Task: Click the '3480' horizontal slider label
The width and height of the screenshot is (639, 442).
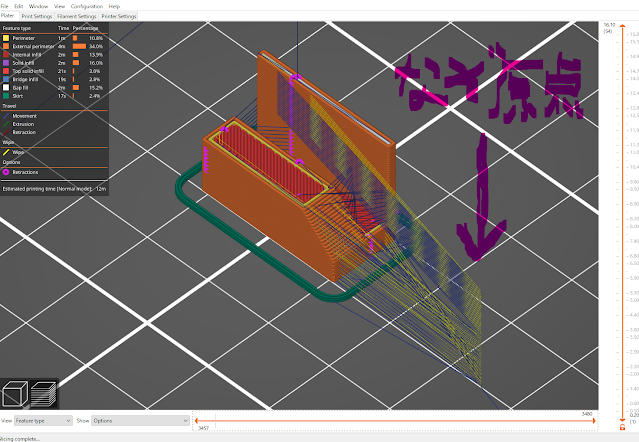Action: (x=587, y=414)
